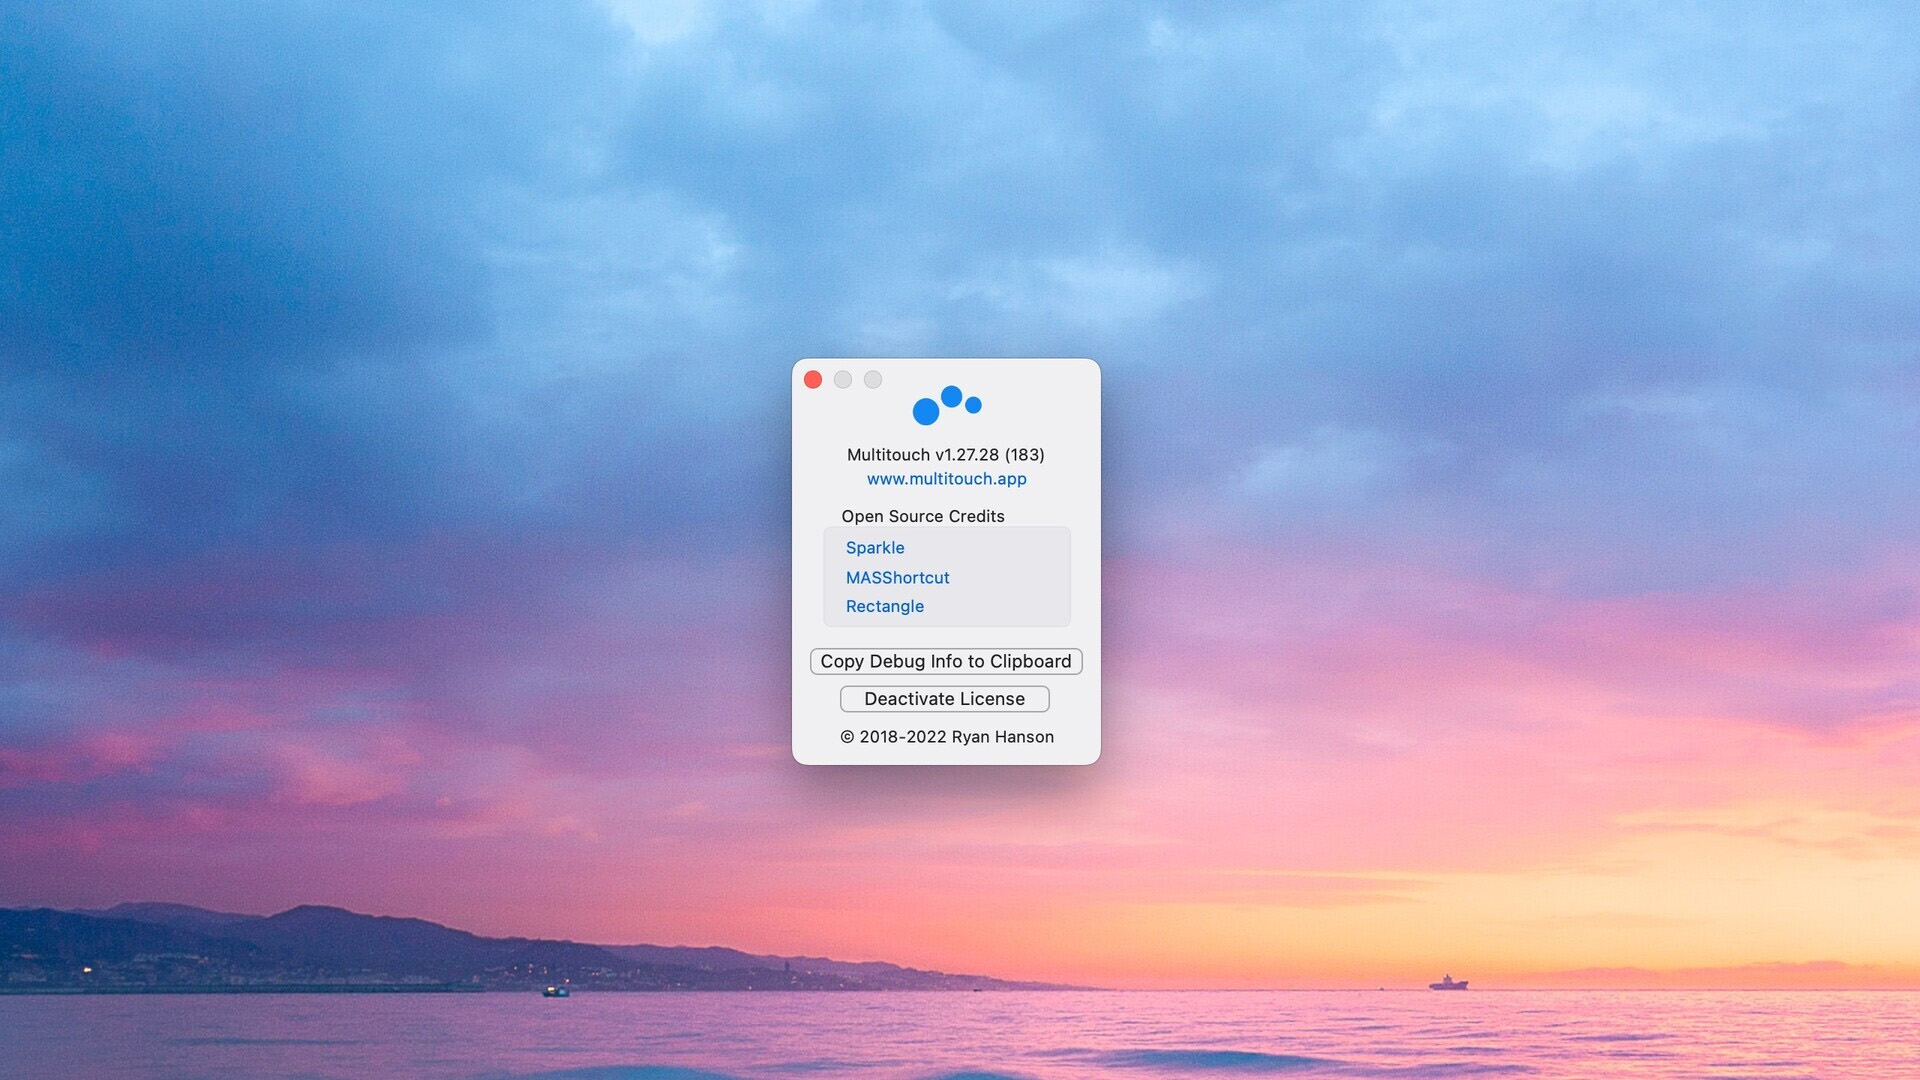Open the MASShortcut credit link
This screenshot has width=1920, height=1080.
coord(897,578)
